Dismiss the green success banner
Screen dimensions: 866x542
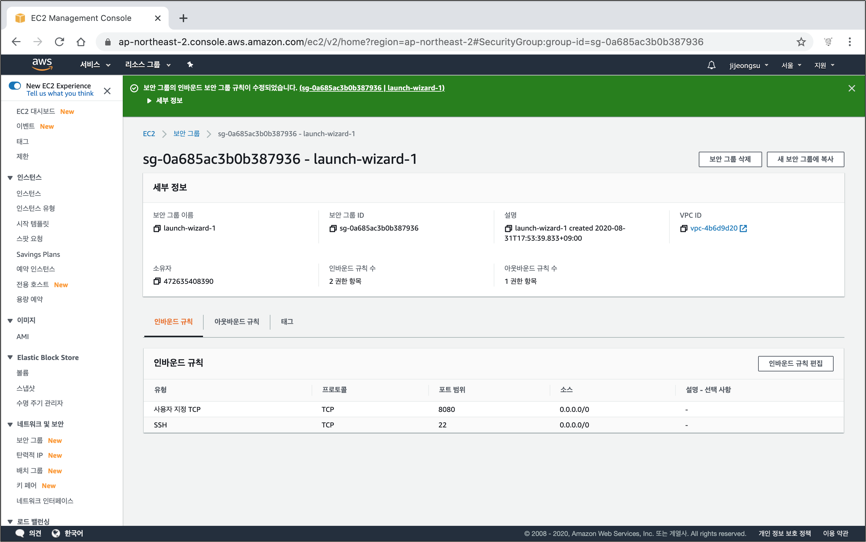tap(852, 88)
